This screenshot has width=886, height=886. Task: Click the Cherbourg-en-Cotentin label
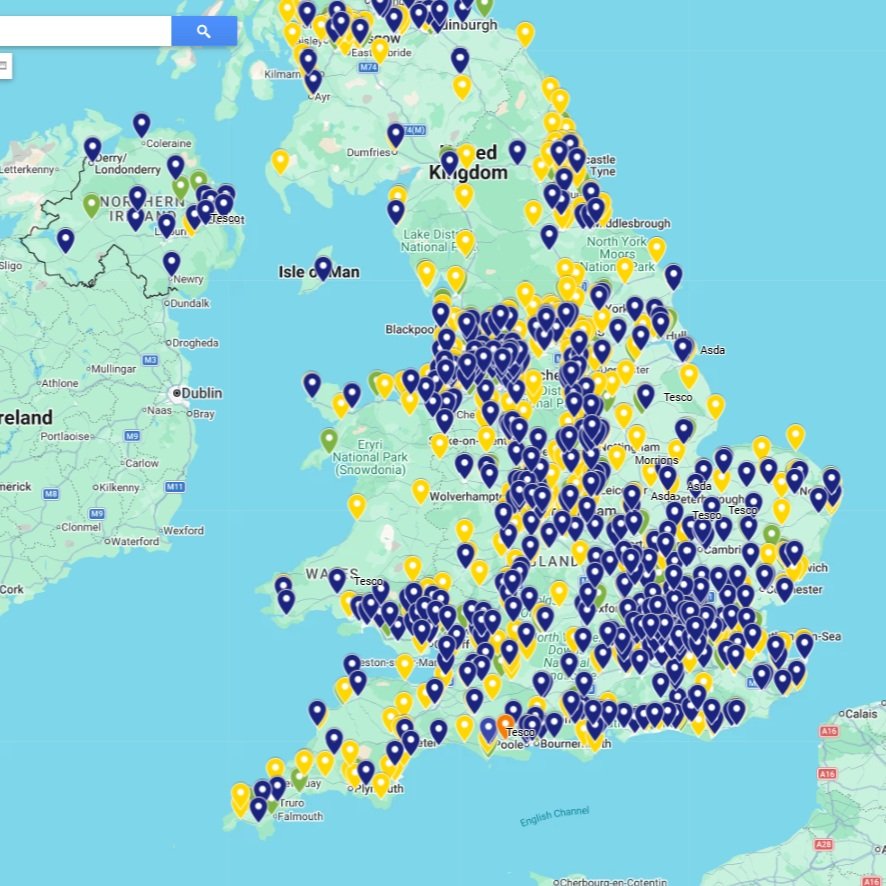pos(613,881)
